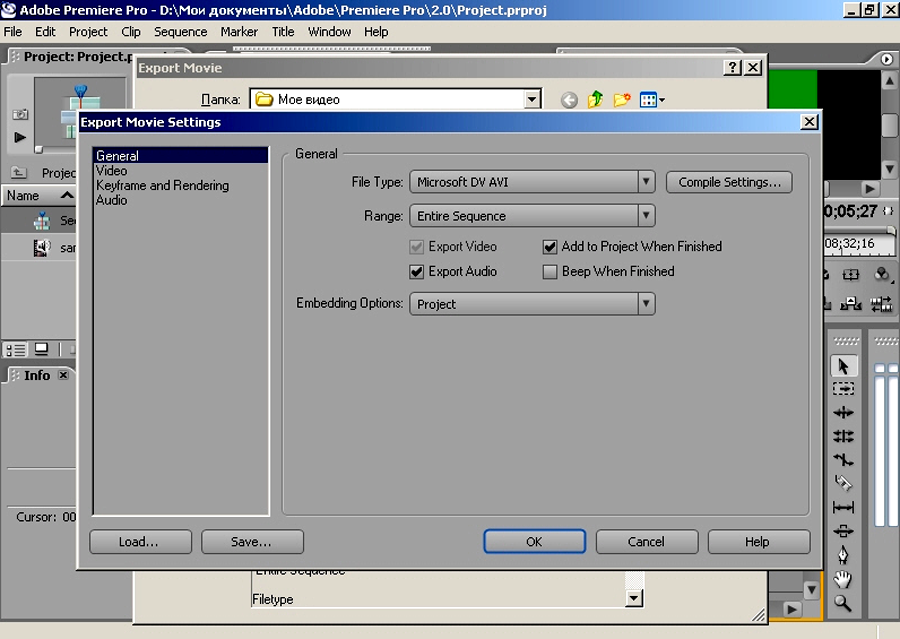Select the Hand tool
The image size is (900, 639).
pos(843,579)
